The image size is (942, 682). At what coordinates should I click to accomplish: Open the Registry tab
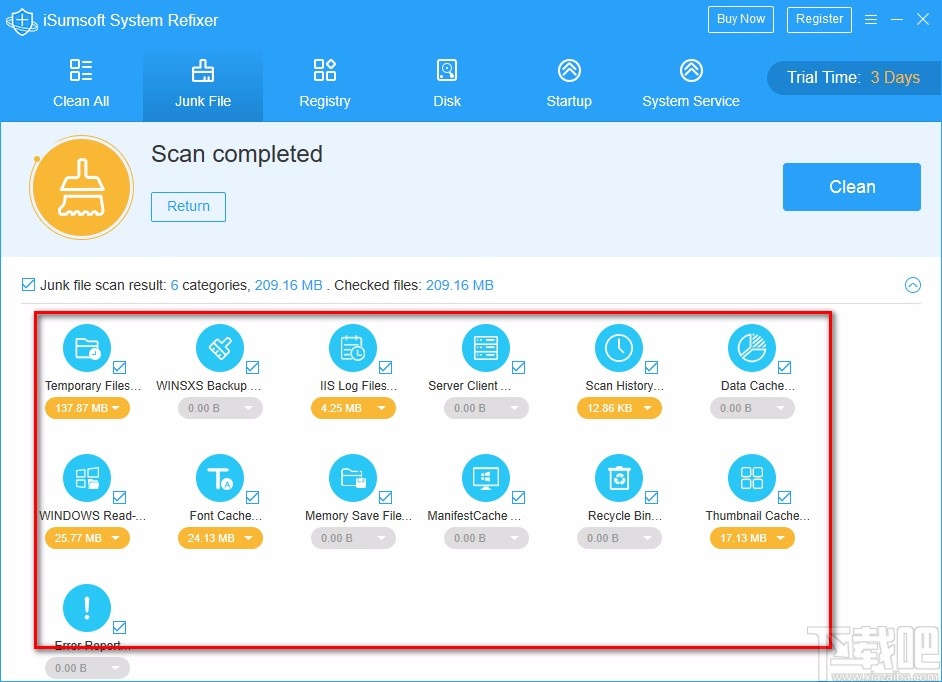[x=325, y=84]
